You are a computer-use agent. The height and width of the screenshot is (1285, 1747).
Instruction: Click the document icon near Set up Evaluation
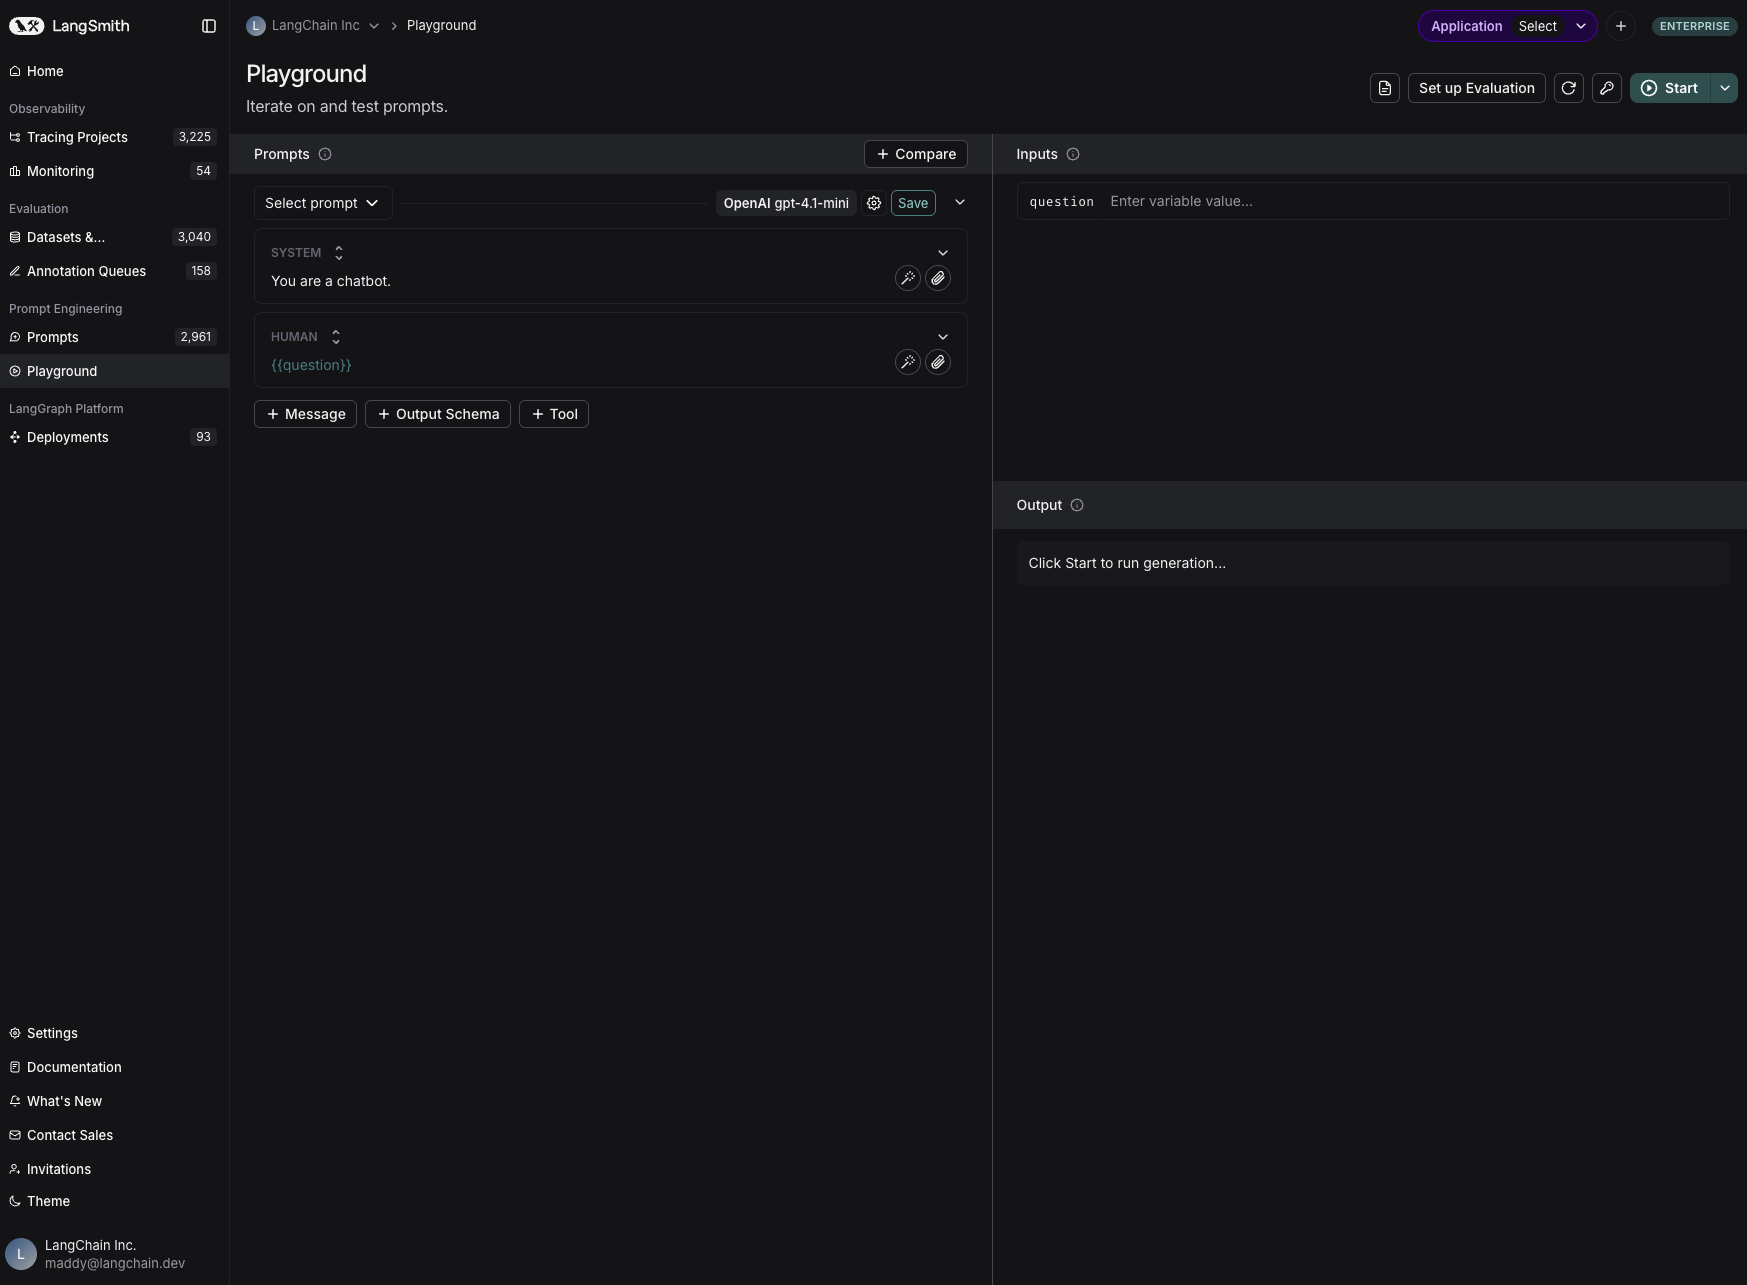tap(1385, 88)
